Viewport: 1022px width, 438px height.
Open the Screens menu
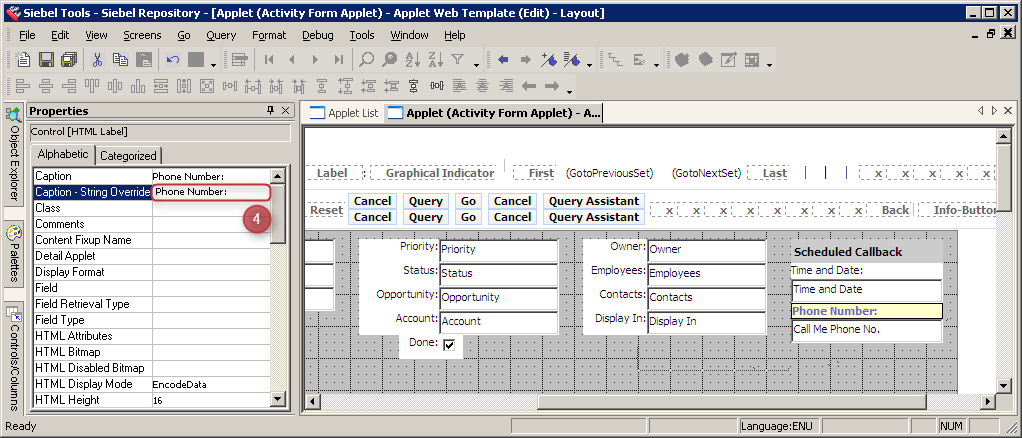pyautogui.click(x=141, y=35)
